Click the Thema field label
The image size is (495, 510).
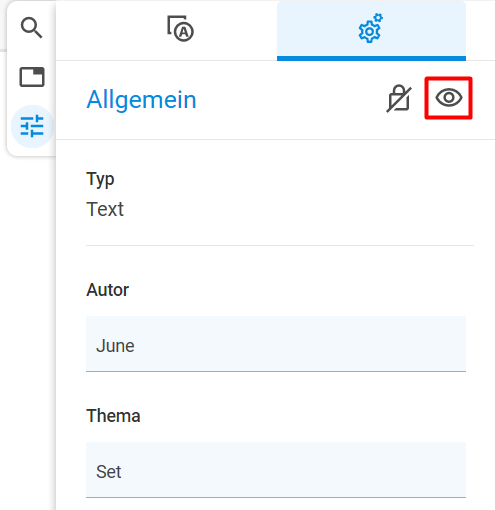pyautogui.click(x=113, y=416)
